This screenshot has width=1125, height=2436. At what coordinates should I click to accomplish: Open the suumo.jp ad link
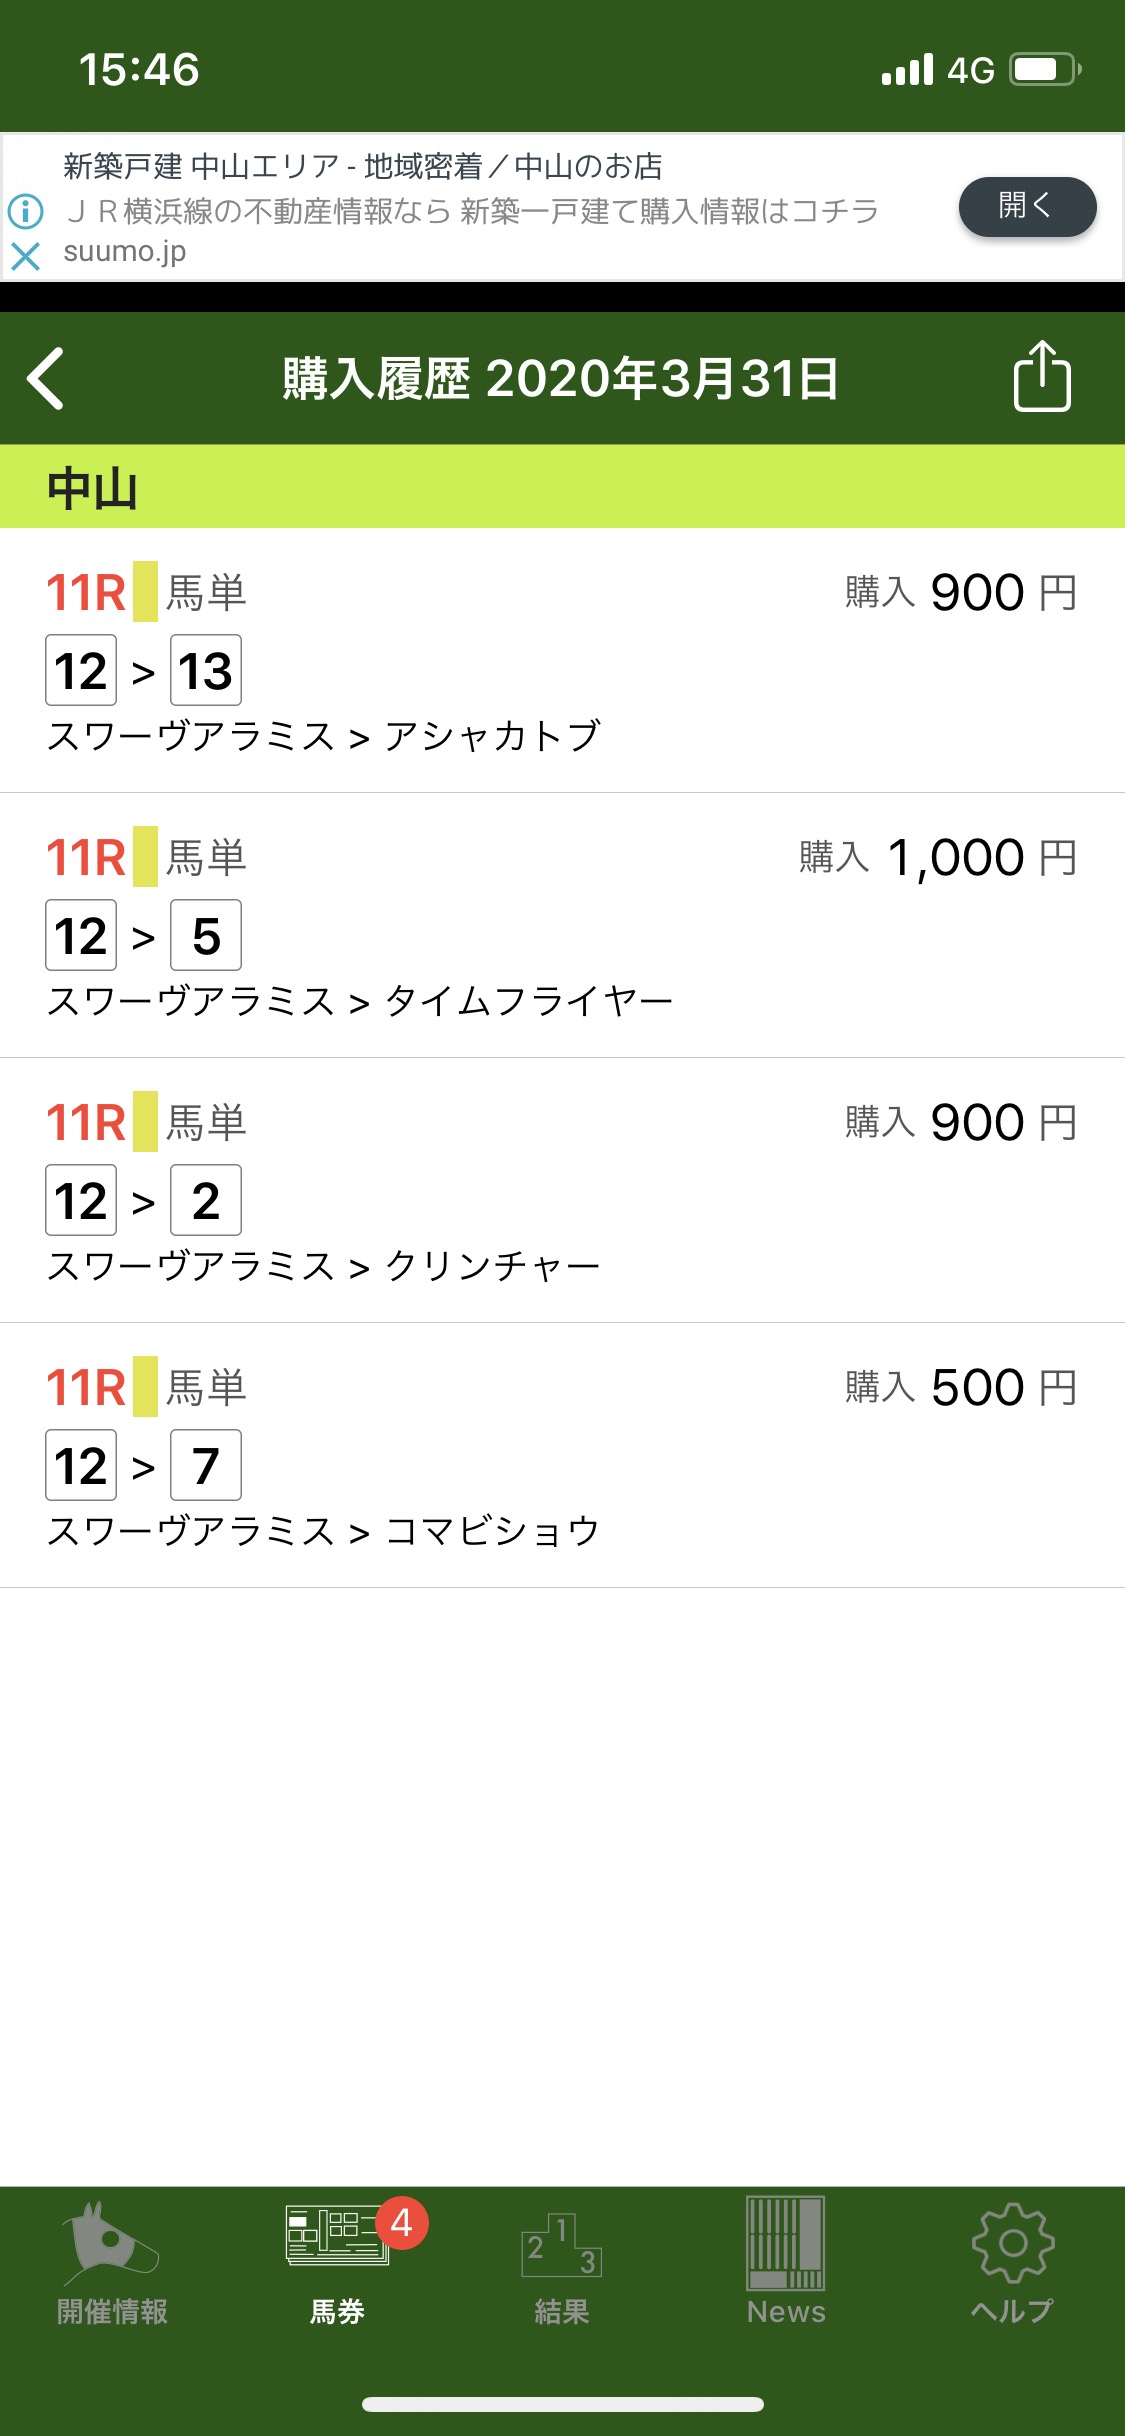[1027, 207]
